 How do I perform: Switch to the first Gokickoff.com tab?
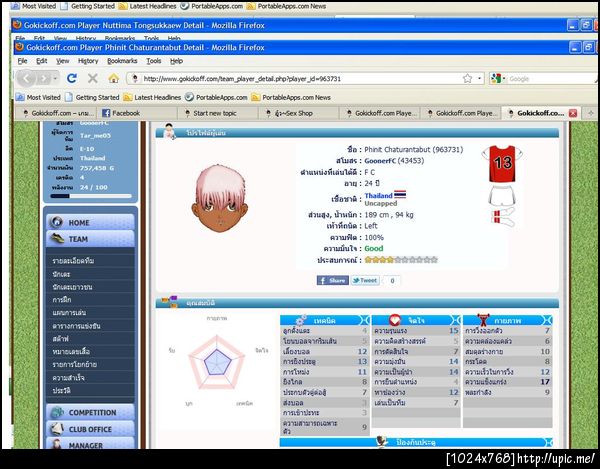click(x=56, y=113)
